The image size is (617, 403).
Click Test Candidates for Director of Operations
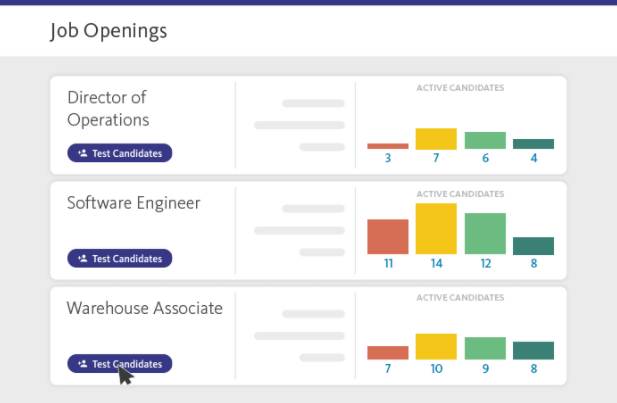point(120,153)
